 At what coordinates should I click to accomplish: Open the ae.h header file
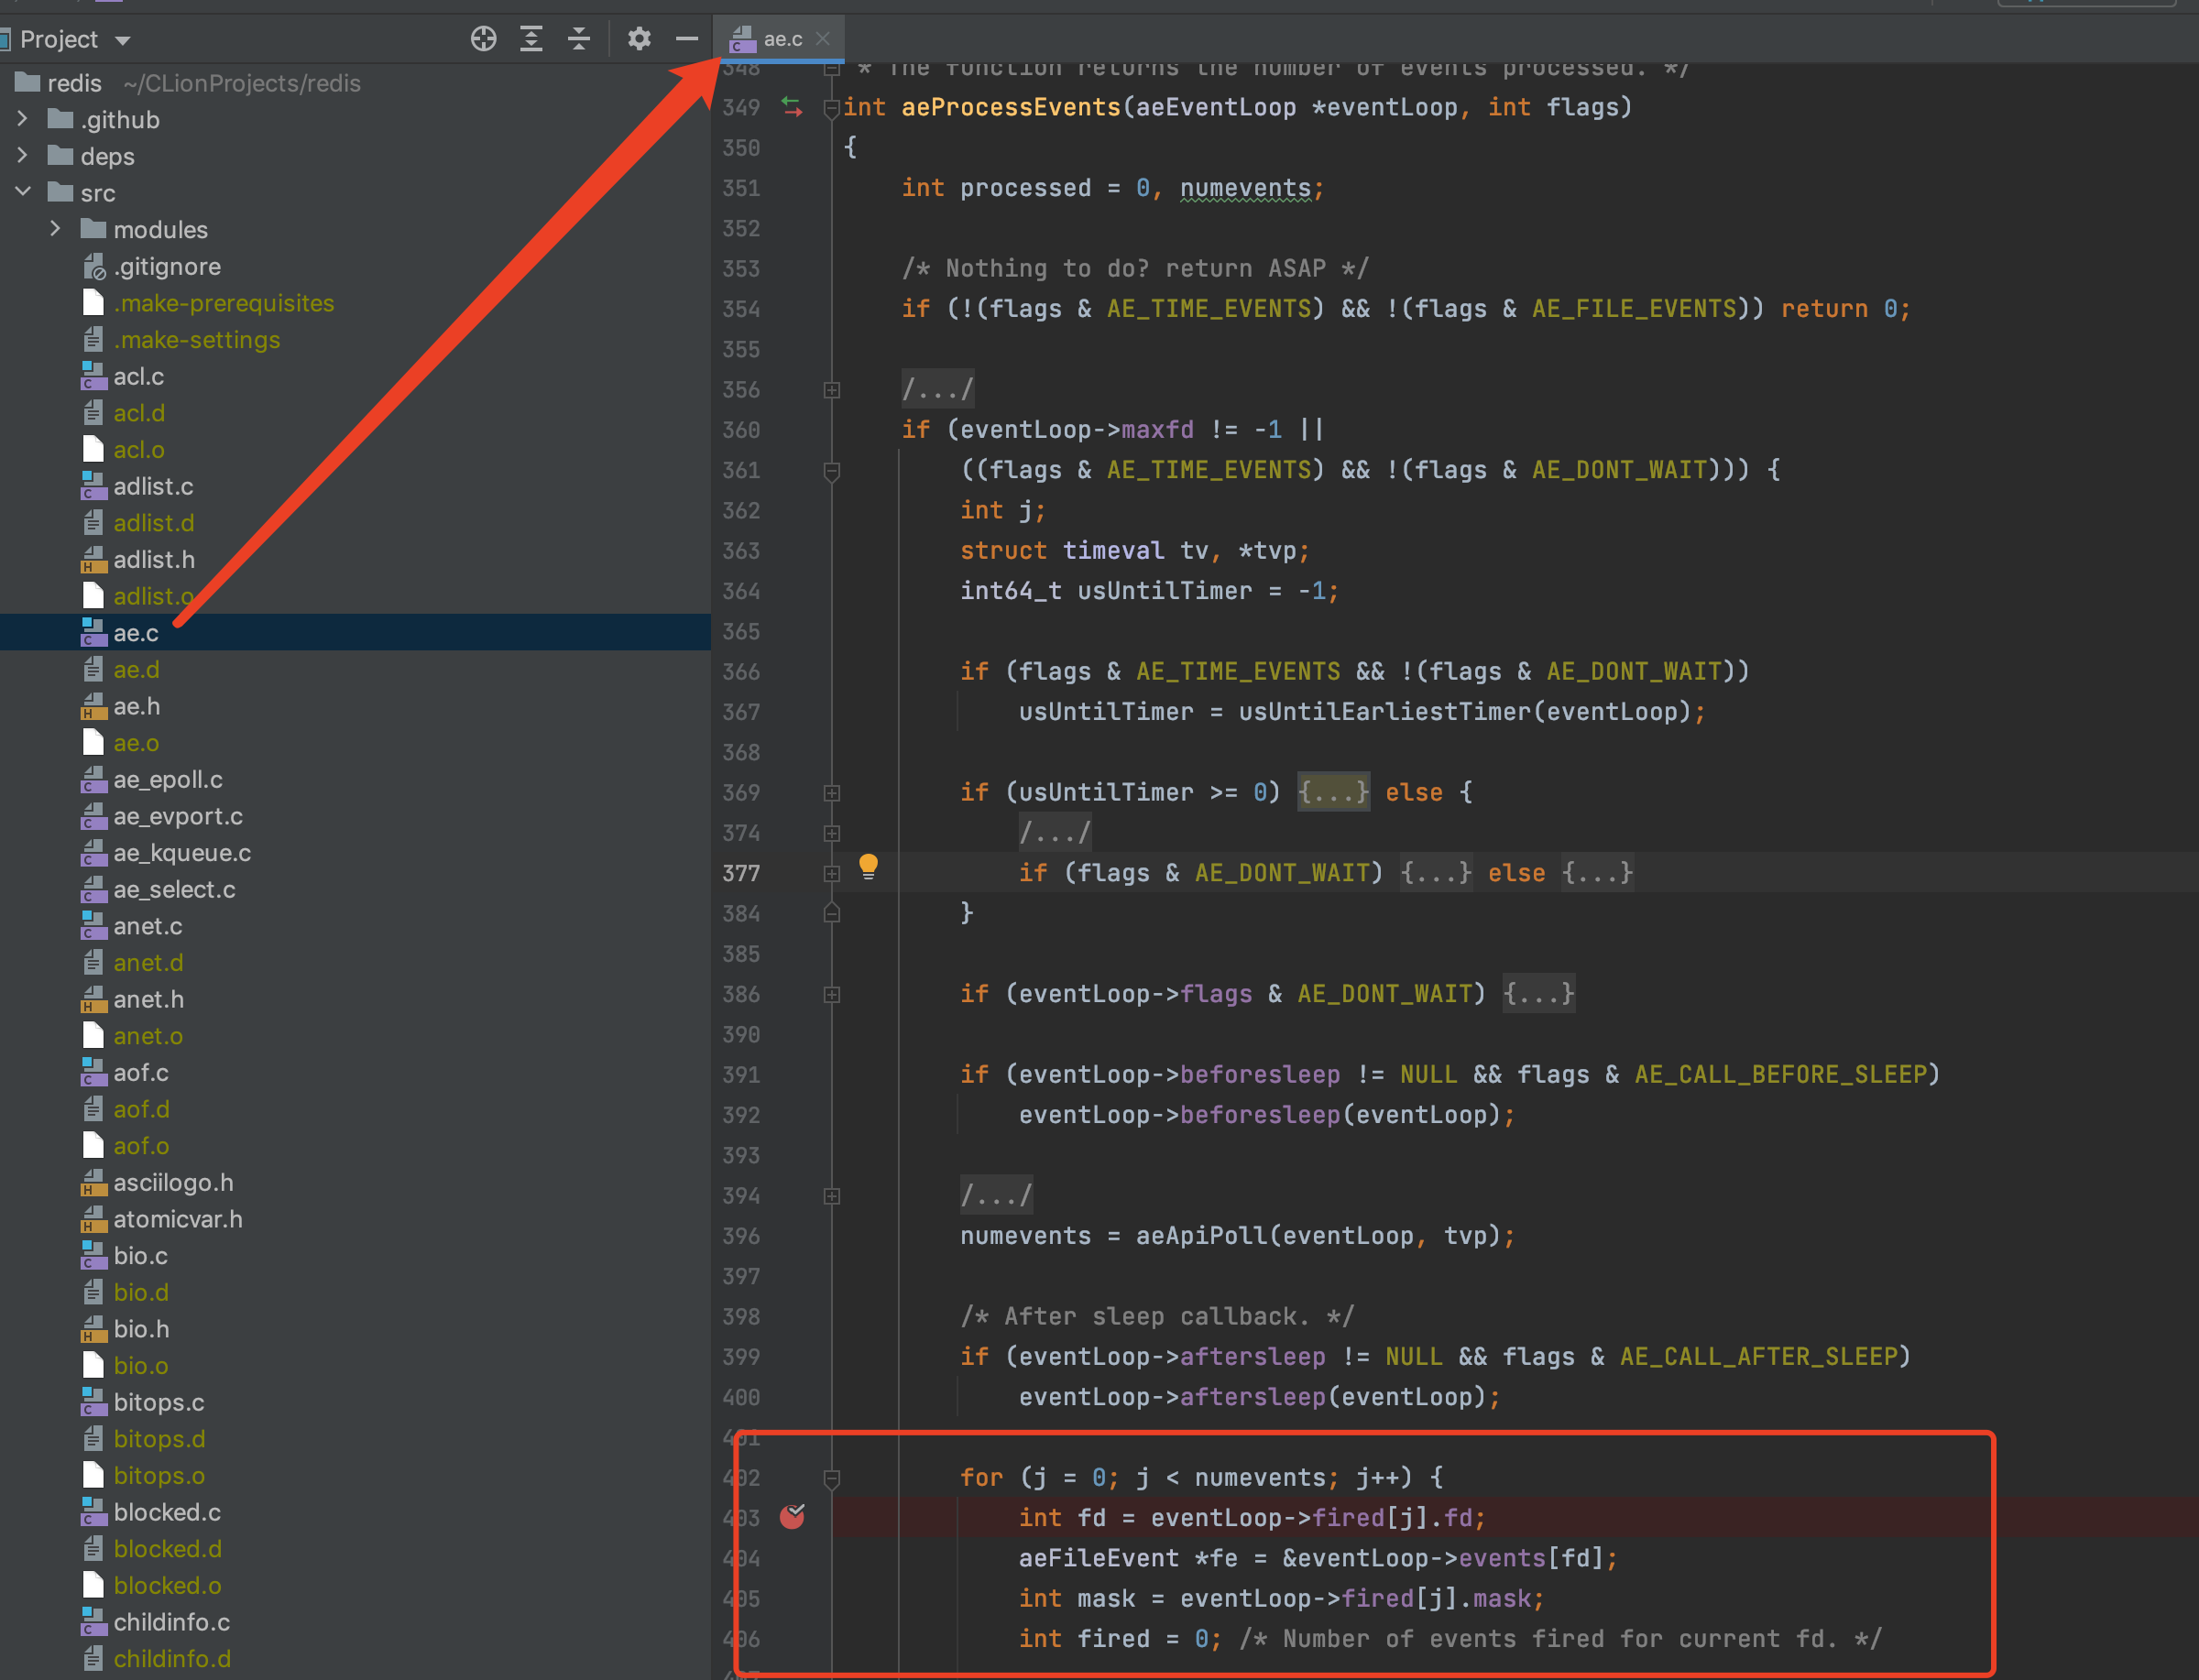(137, 706)
